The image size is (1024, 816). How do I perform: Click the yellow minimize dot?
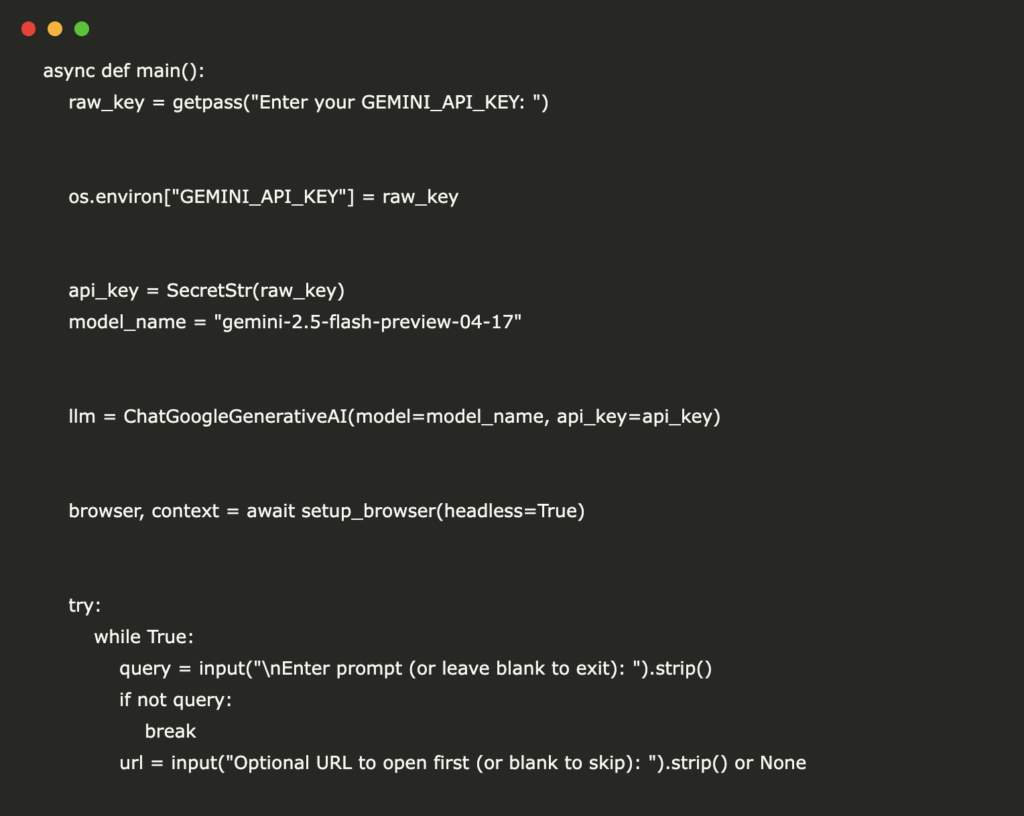coord(55,29)
